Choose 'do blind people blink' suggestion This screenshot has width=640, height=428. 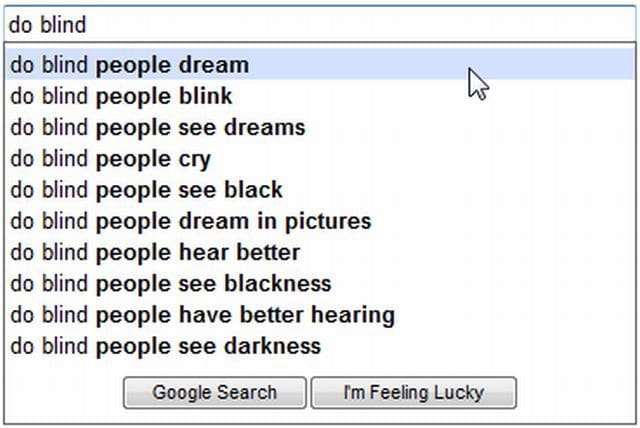coord(121,97)
